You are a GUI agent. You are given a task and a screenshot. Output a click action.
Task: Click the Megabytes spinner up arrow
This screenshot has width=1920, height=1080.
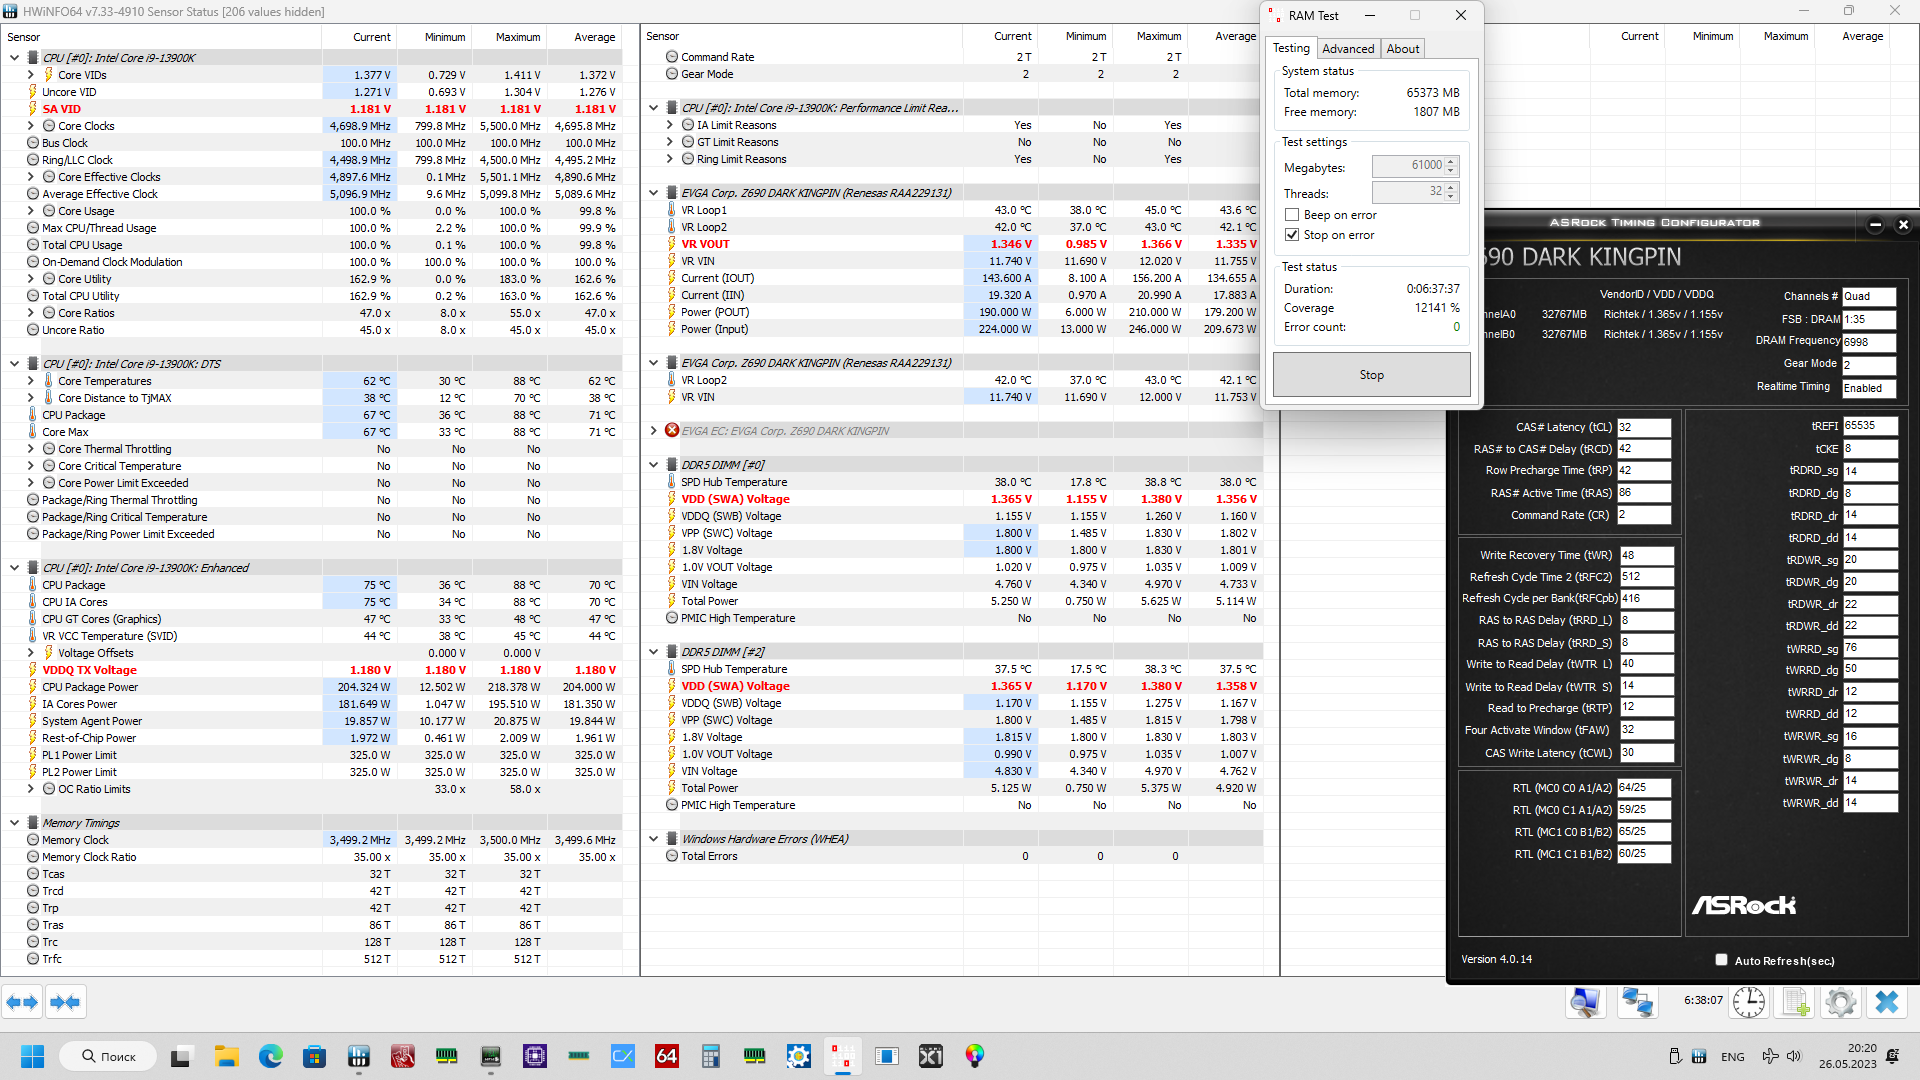pos(1451,161)
